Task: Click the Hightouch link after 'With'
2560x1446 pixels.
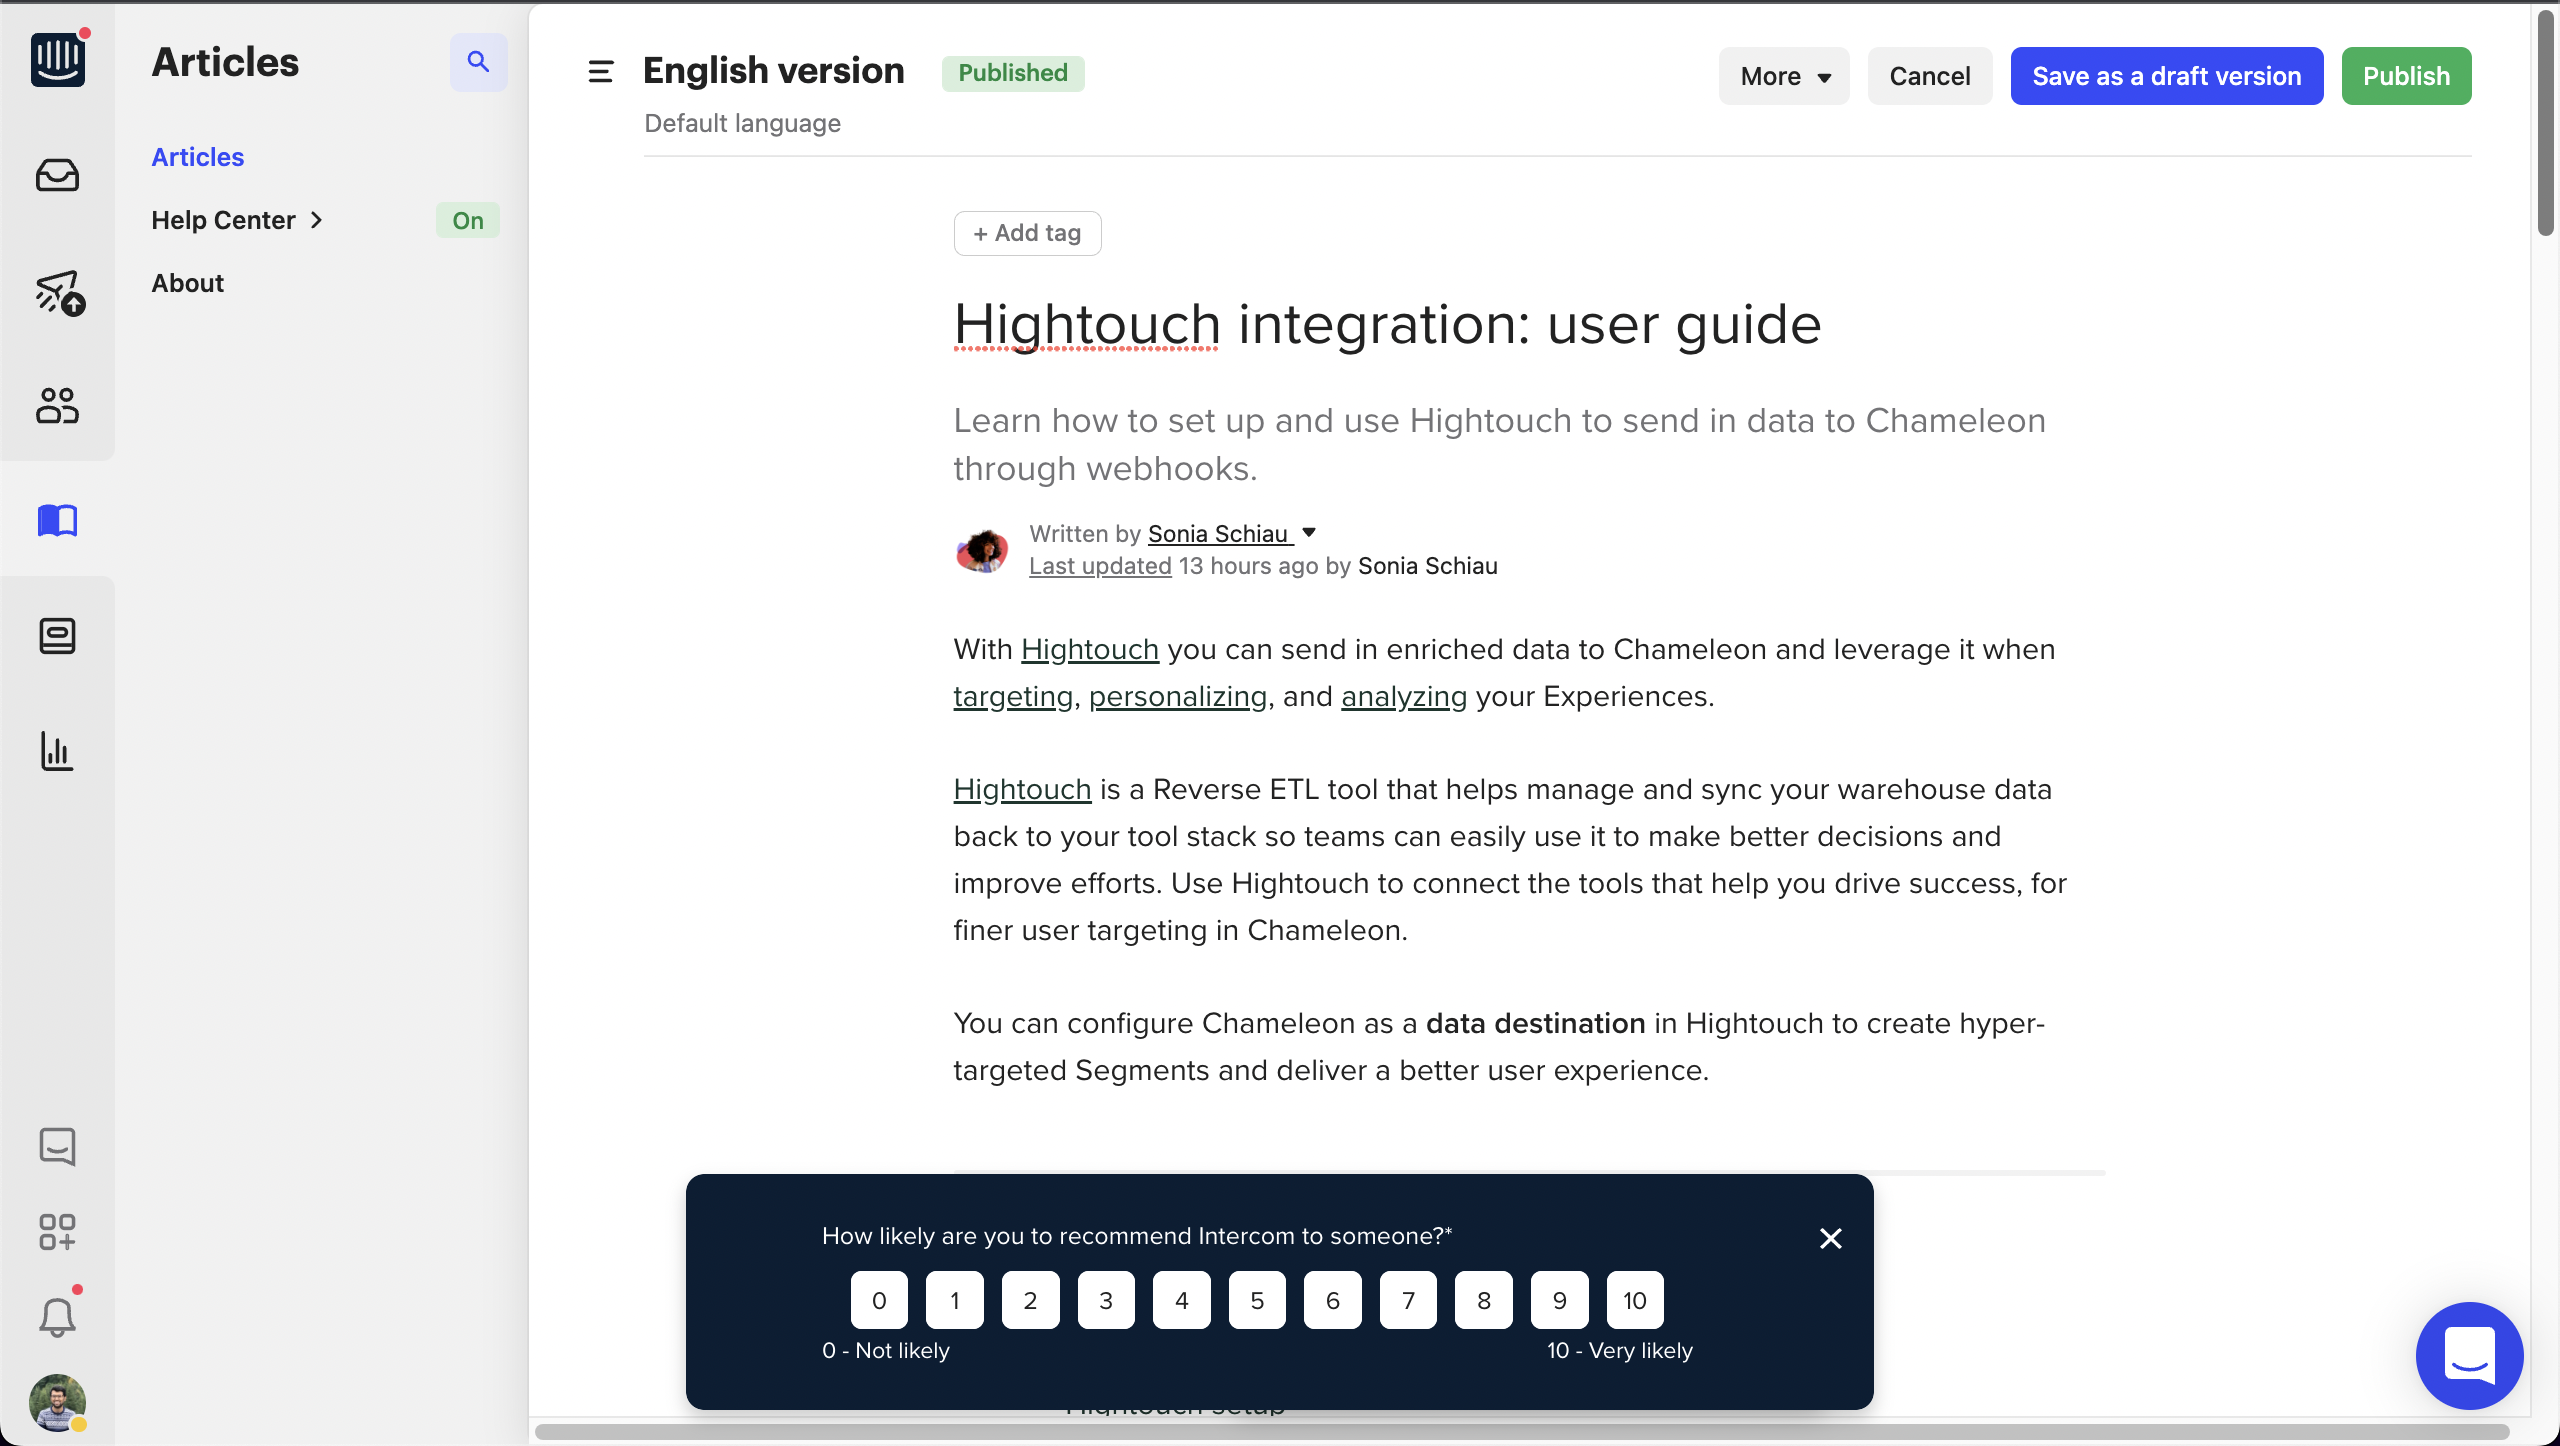Action: (1089, 650)
